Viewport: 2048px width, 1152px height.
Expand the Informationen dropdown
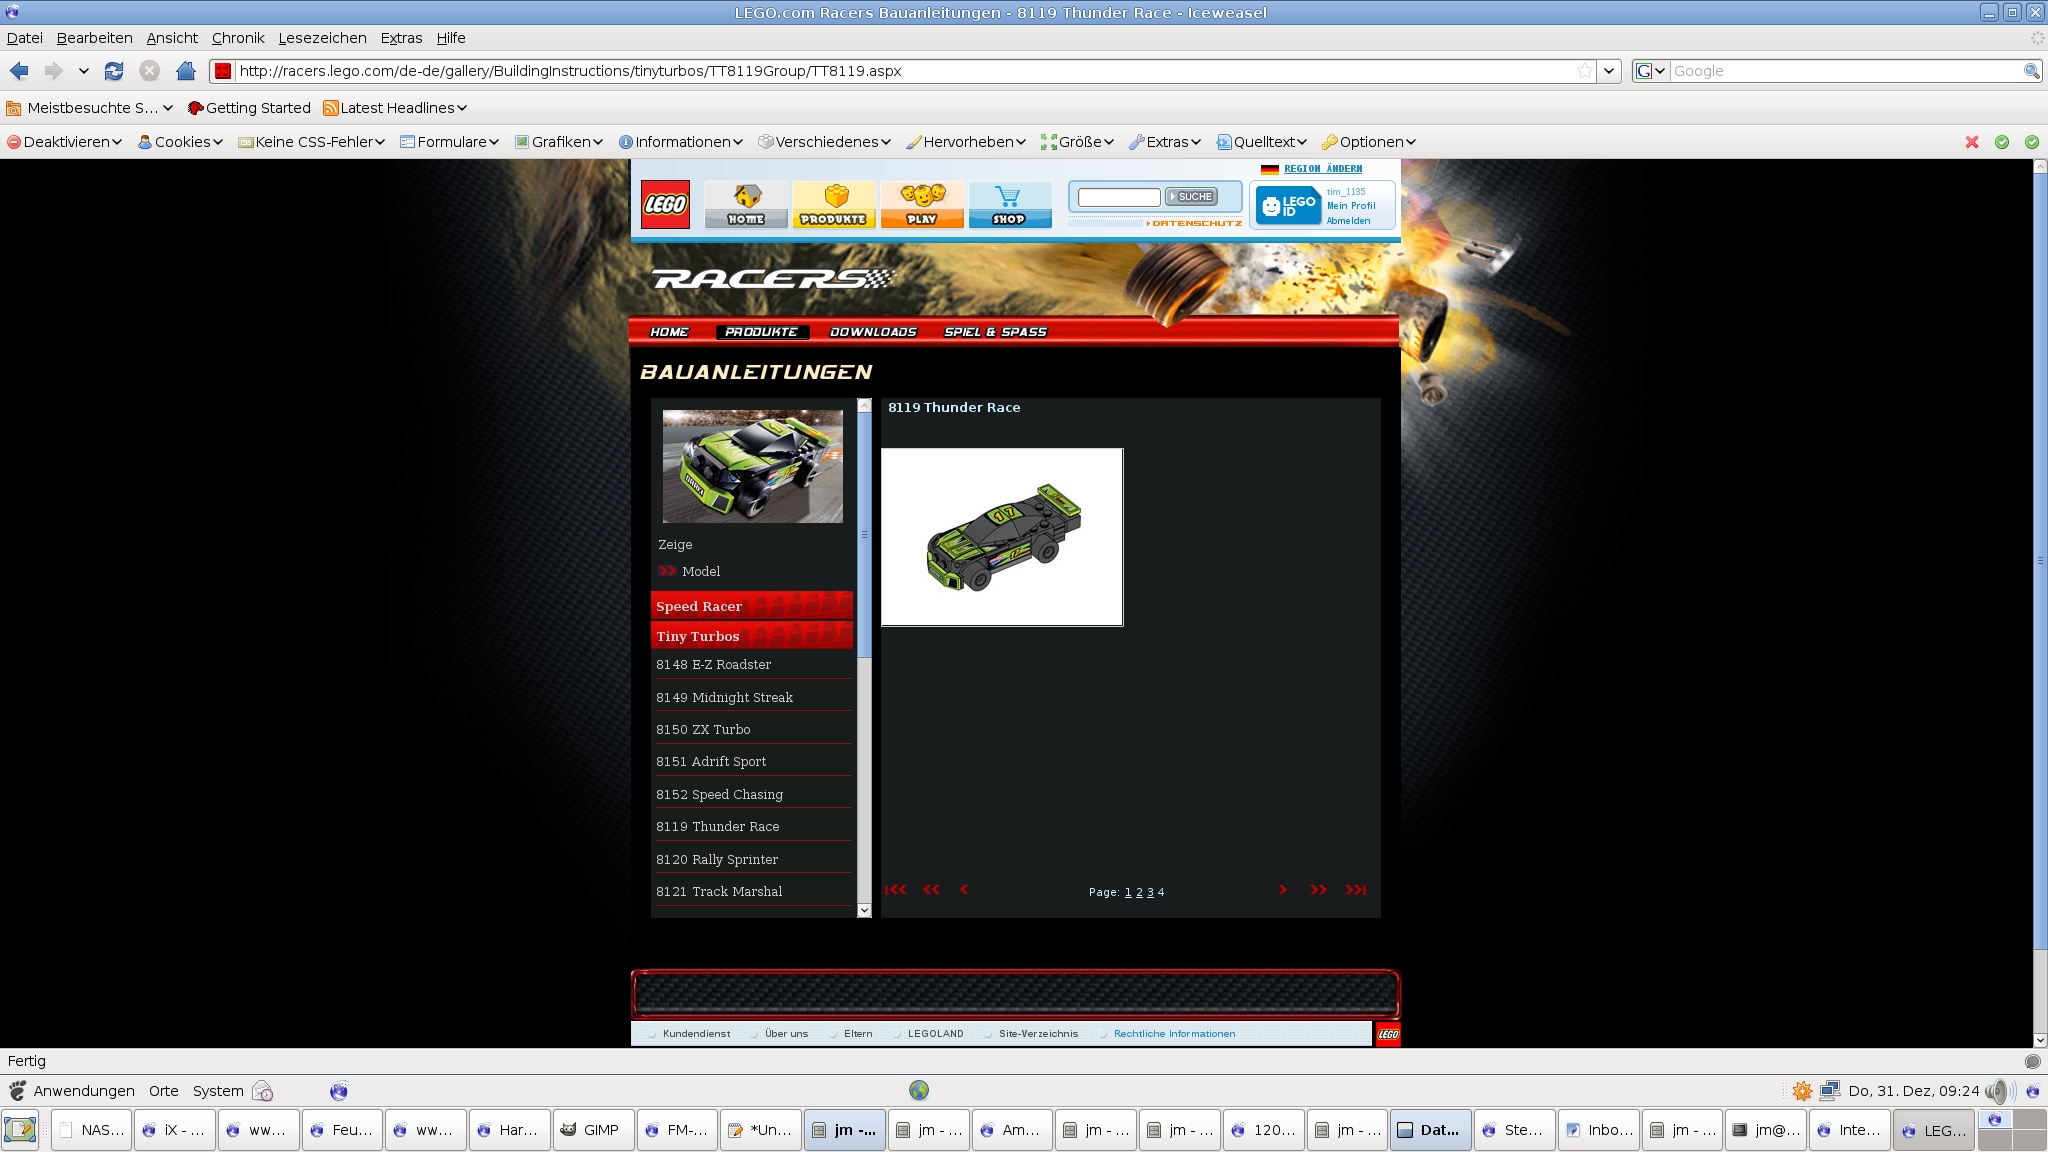coord(680,142)
